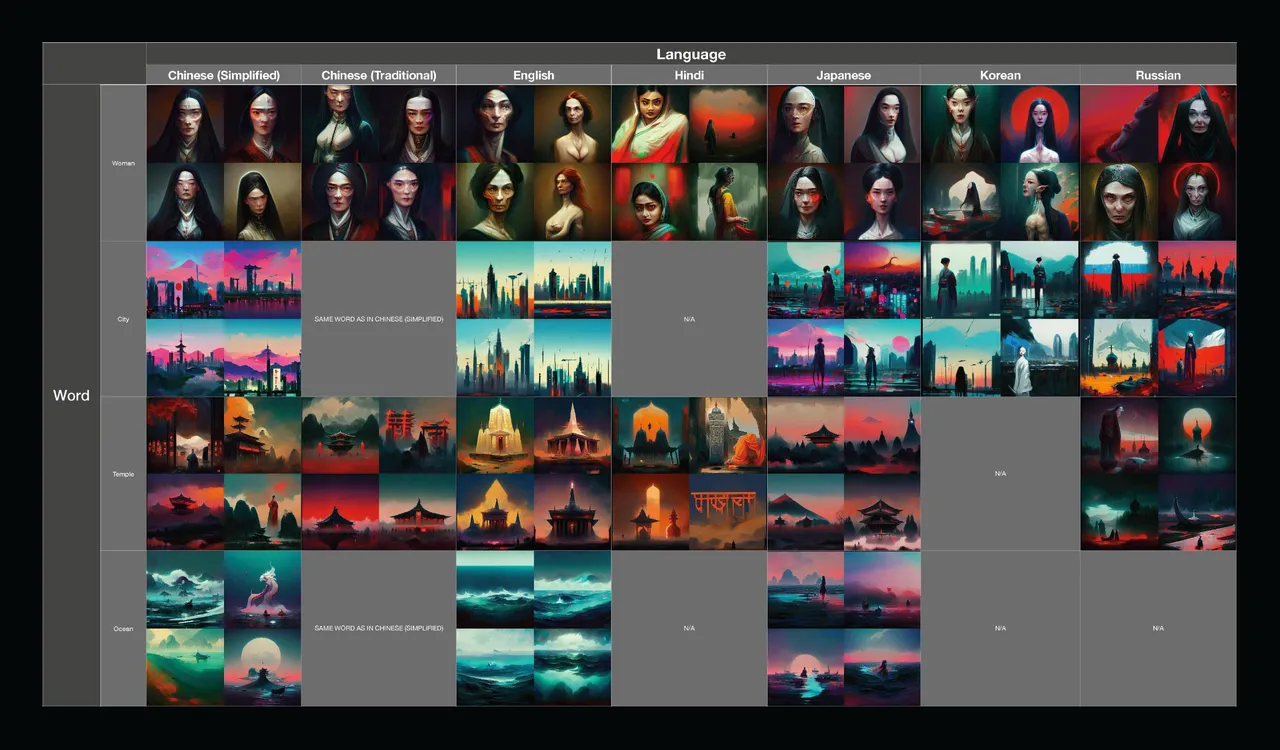This screenshot has width=1280, height=750.
Task: Select the 'Chinese (Traditional)' column header
Action: 379,75
